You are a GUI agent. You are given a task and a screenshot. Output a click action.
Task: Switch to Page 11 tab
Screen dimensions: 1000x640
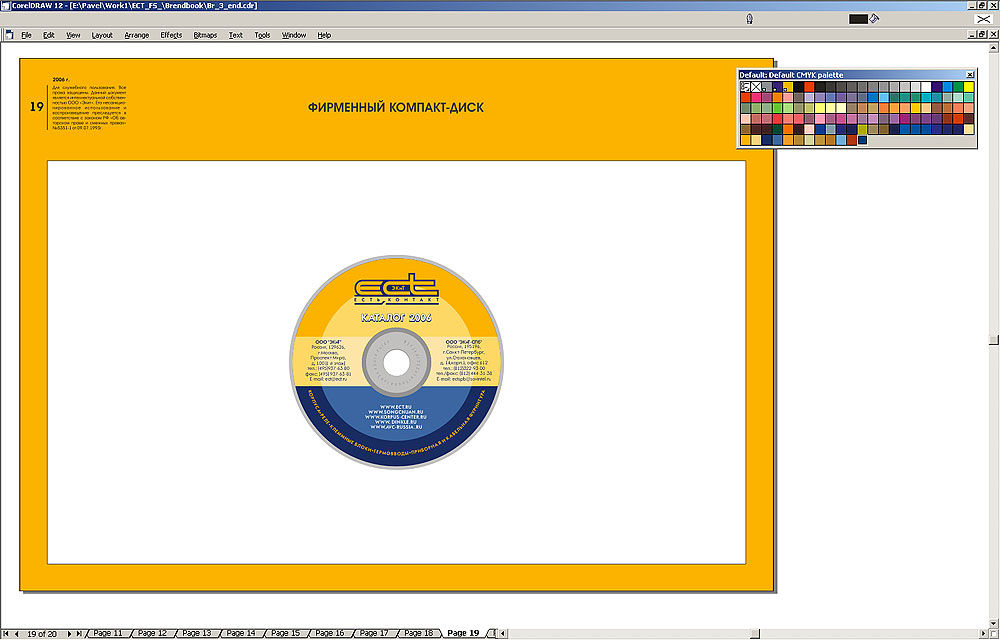click(x=108, y=633)
